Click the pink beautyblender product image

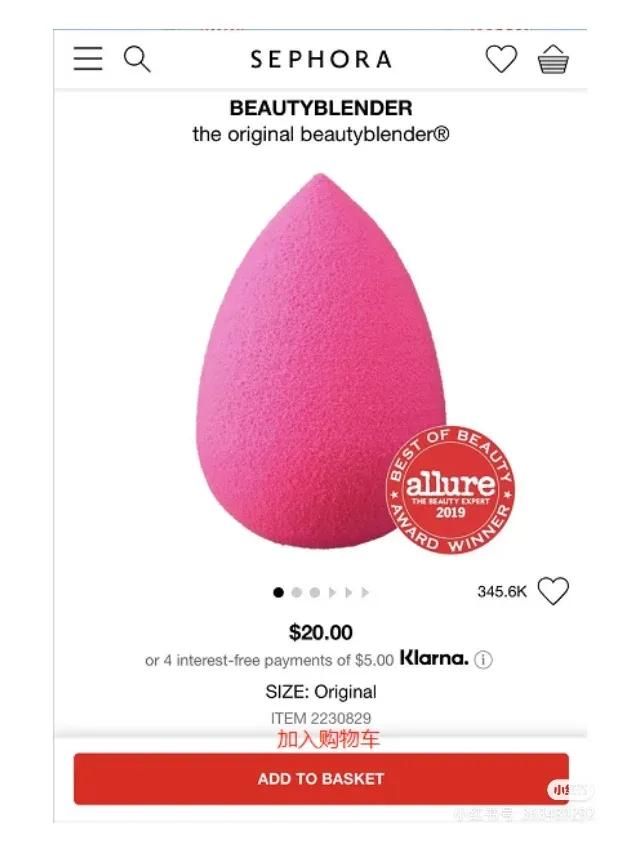(321, 360)
